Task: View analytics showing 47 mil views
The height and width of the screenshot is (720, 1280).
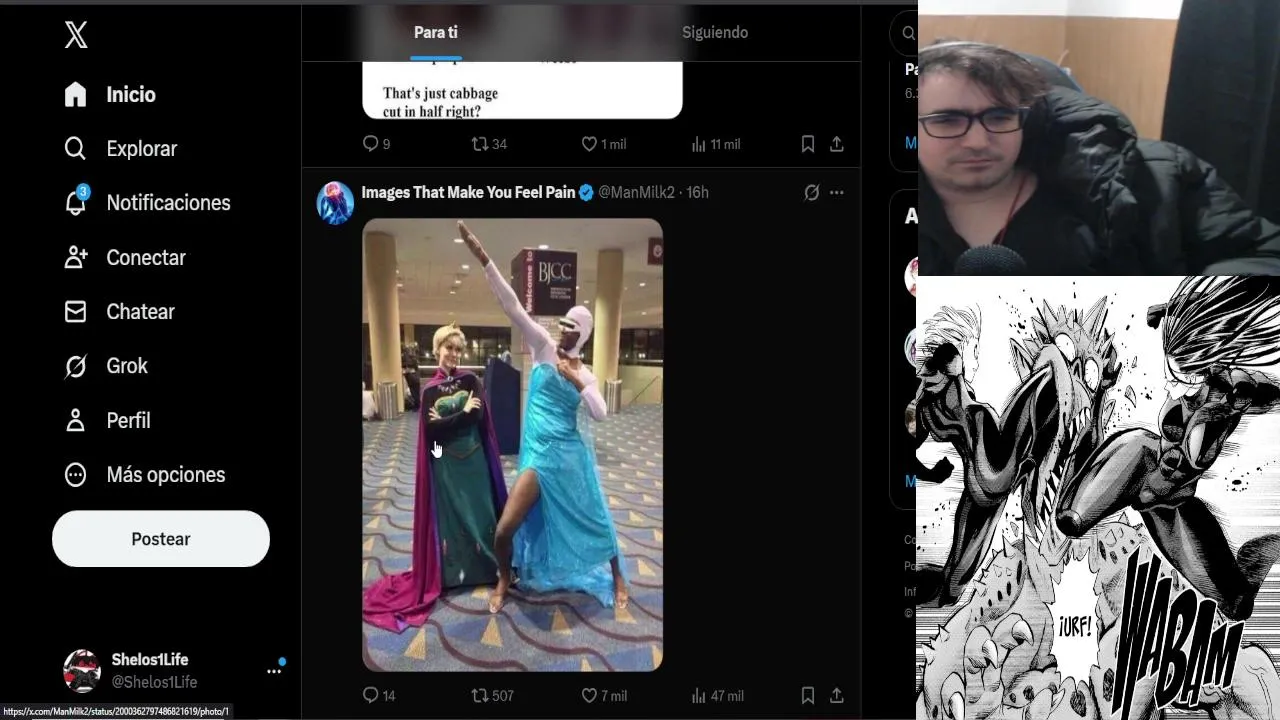Action: [x=717, y=695]
